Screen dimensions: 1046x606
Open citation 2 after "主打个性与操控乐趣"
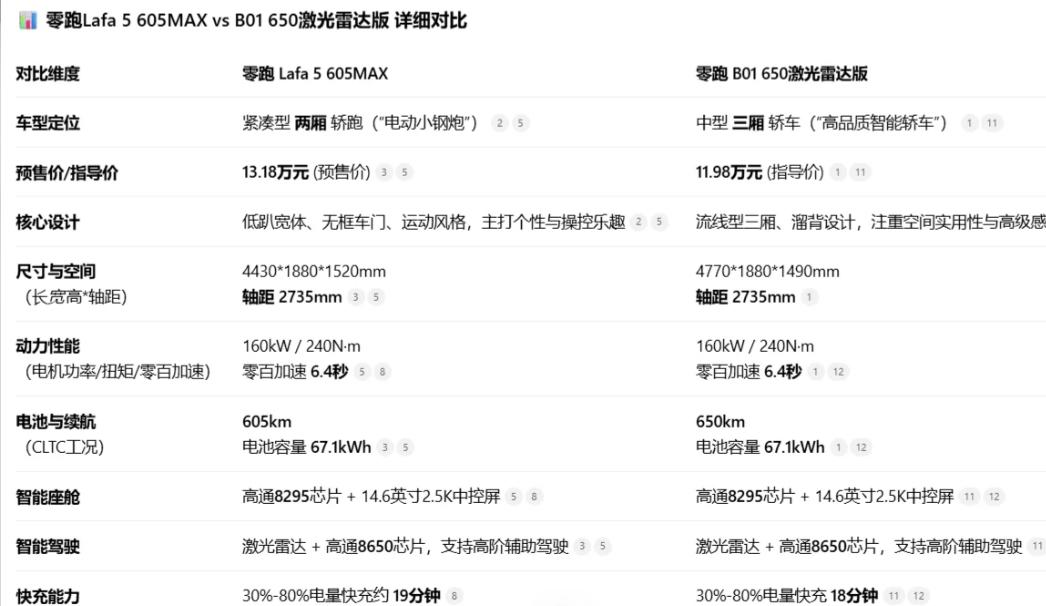pos(638,222)
